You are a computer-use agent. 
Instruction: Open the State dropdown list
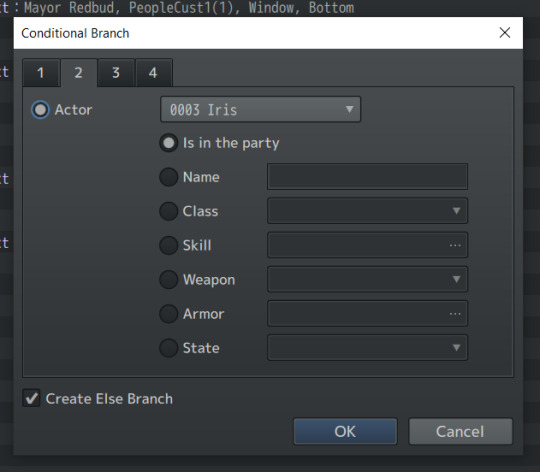[367, 347]
